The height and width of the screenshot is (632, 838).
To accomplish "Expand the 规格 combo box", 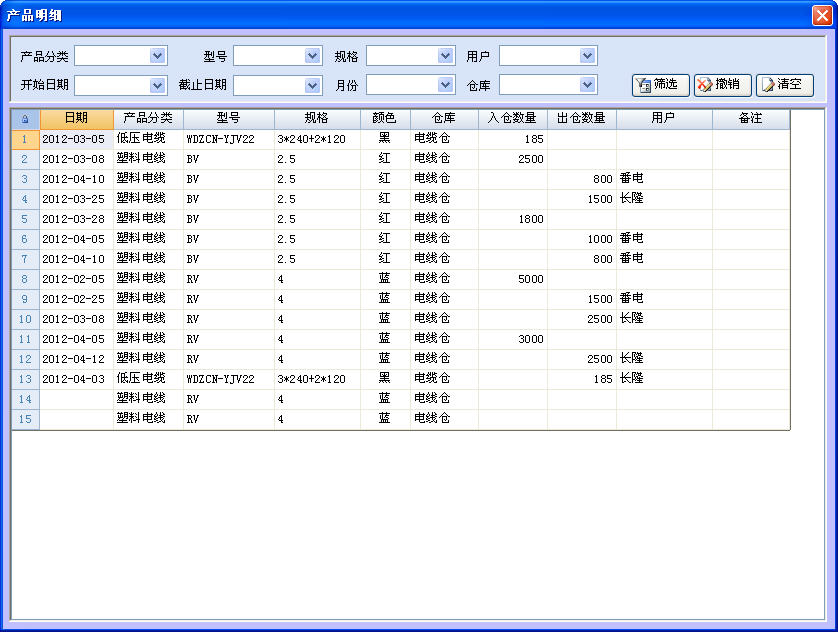I will click(445, 56).
